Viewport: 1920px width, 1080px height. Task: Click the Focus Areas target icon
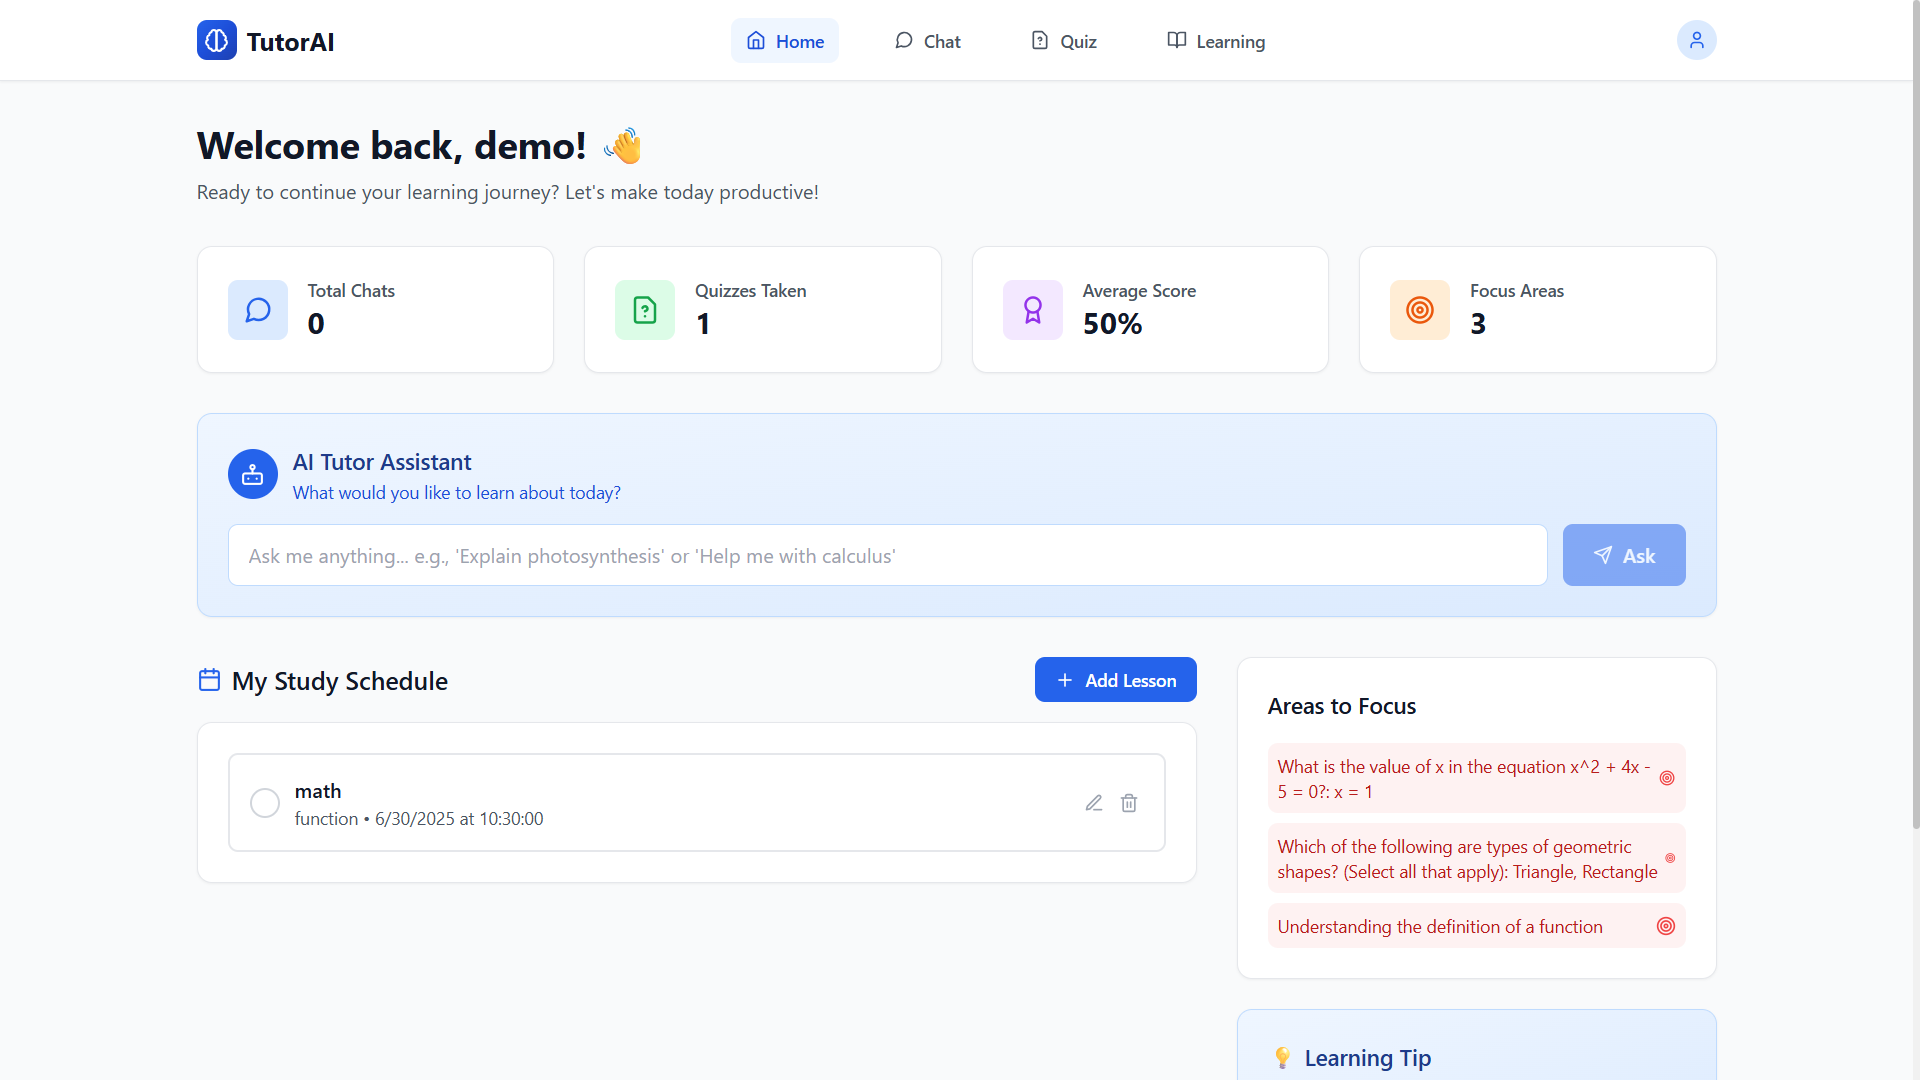coord(1419,310)
